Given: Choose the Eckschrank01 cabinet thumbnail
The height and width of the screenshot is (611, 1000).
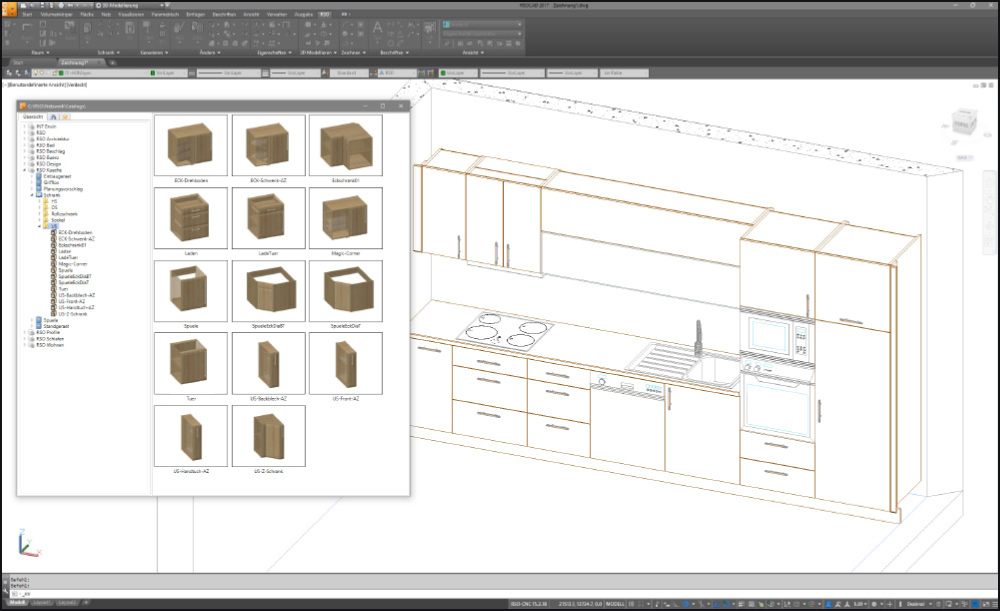Looking at the screenshot, I should 345,146.
